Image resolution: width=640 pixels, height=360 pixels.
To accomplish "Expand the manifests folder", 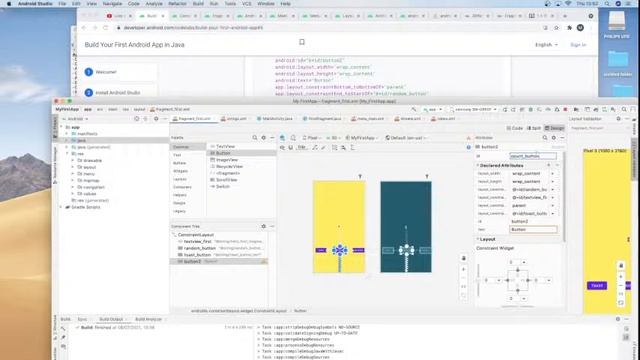I will tap(67, 134).
